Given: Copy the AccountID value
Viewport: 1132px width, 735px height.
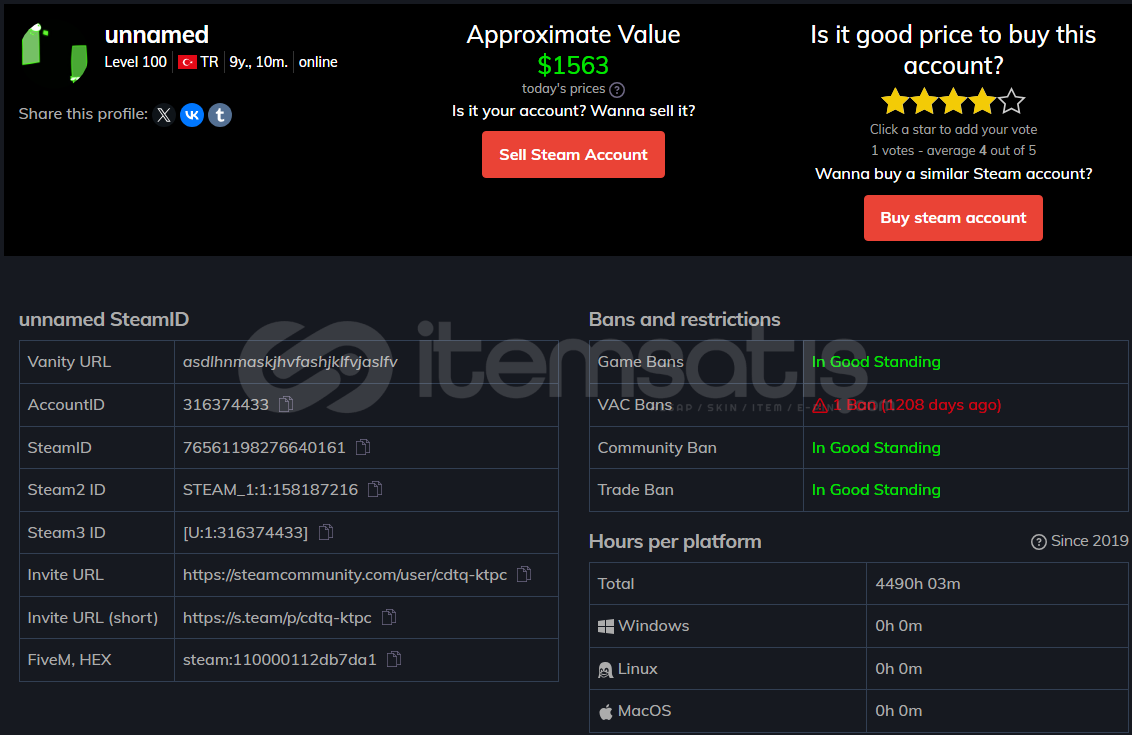Looking at the screenshot, I should click(286, 404).
